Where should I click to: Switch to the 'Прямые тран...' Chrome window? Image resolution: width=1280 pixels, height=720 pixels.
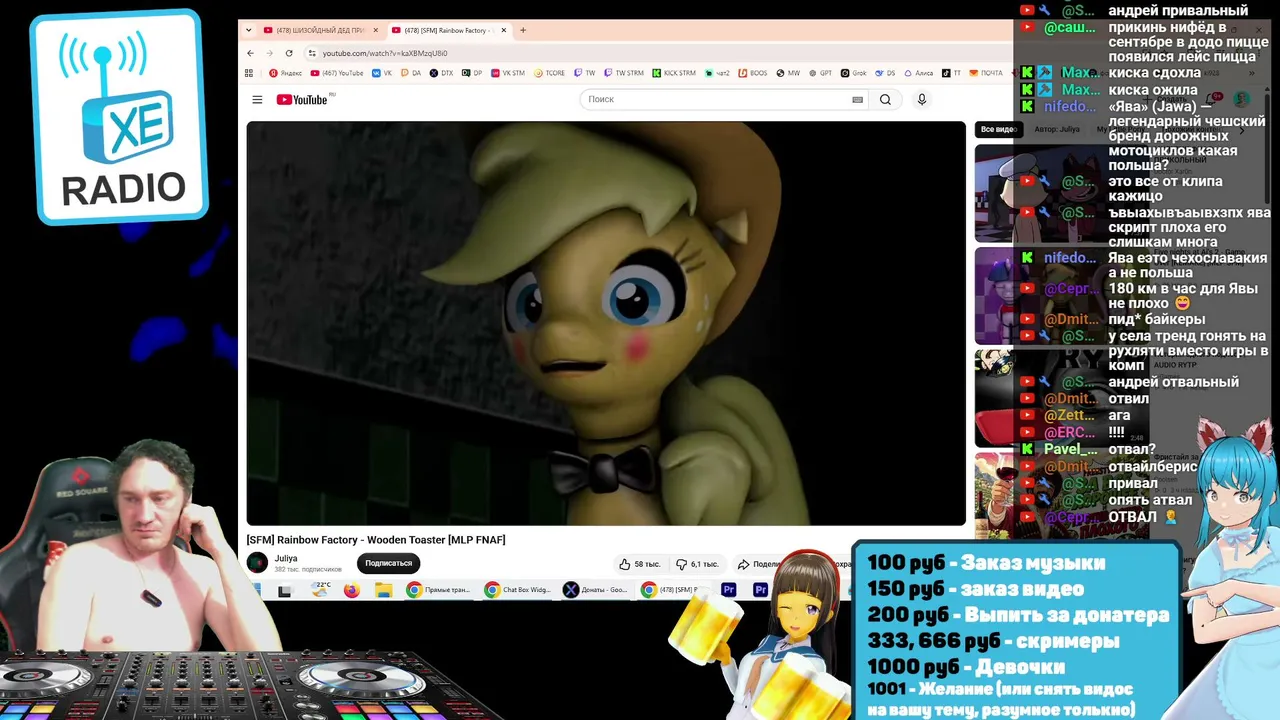(438, 591)
